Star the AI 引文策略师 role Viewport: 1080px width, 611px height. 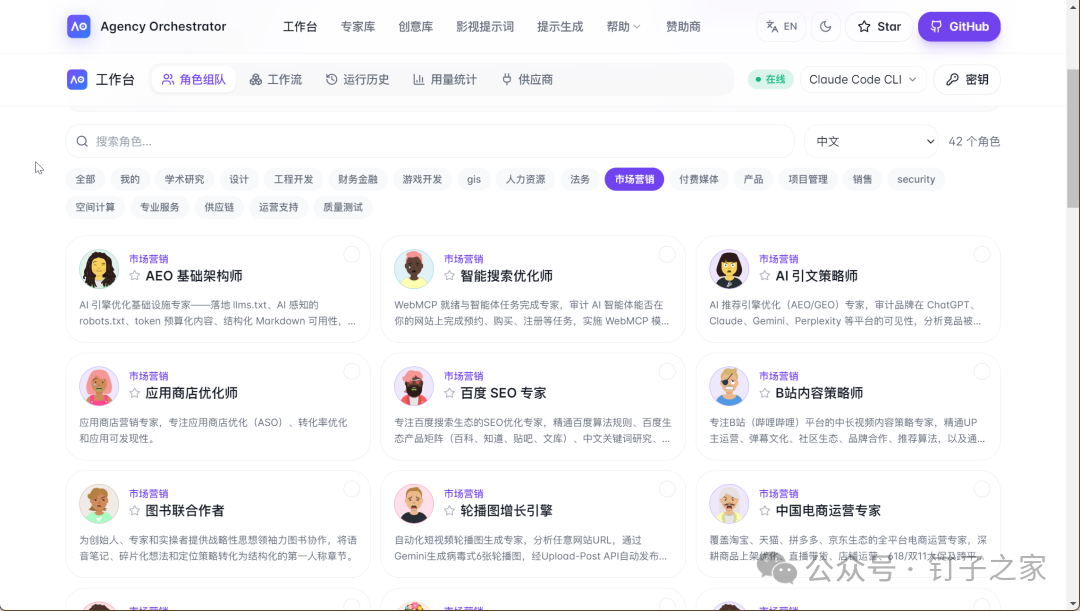[x=765, y=276]
